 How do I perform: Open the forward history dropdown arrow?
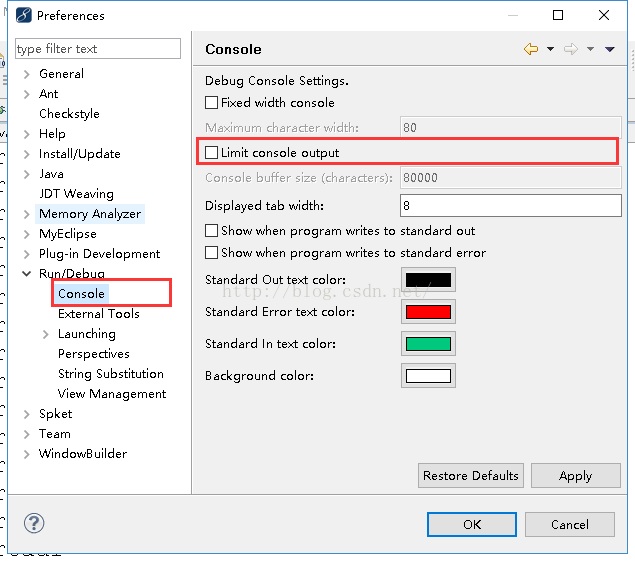pos(590,49)
